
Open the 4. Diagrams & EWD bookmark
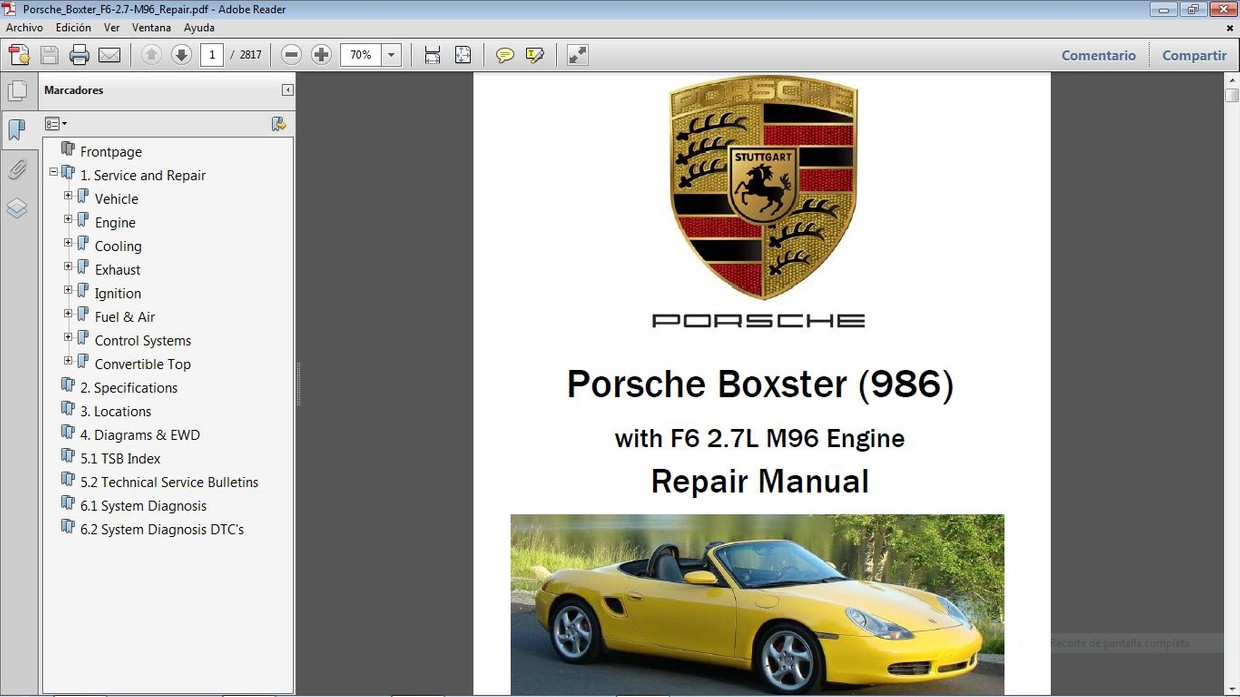140,435
